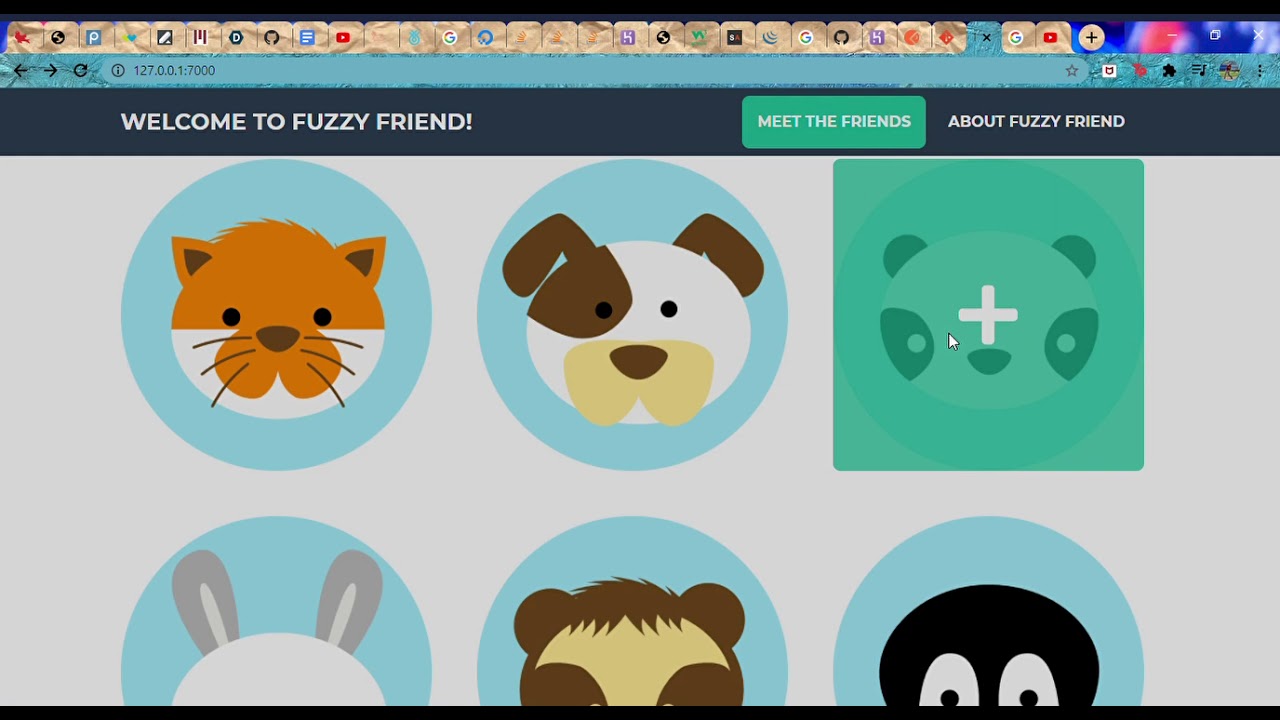The image size is (1280, 720).
Task: Select the orange cat friend picture
Action: [277, 314]
